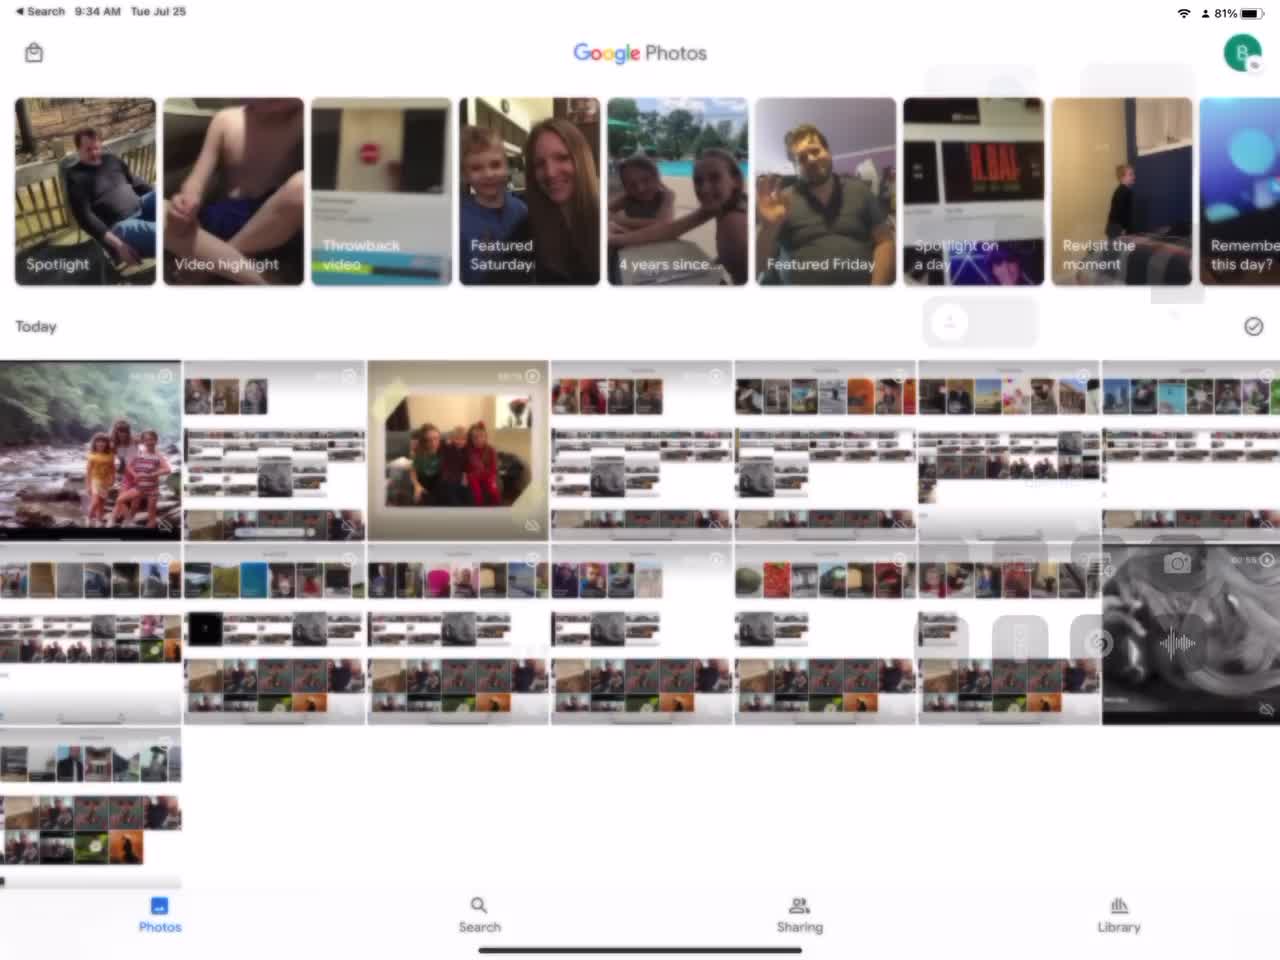The image size is (1280, 960).
Task: Tap the not-backed-up cloud icon on ultrasound video
Action: point(1266,708)
